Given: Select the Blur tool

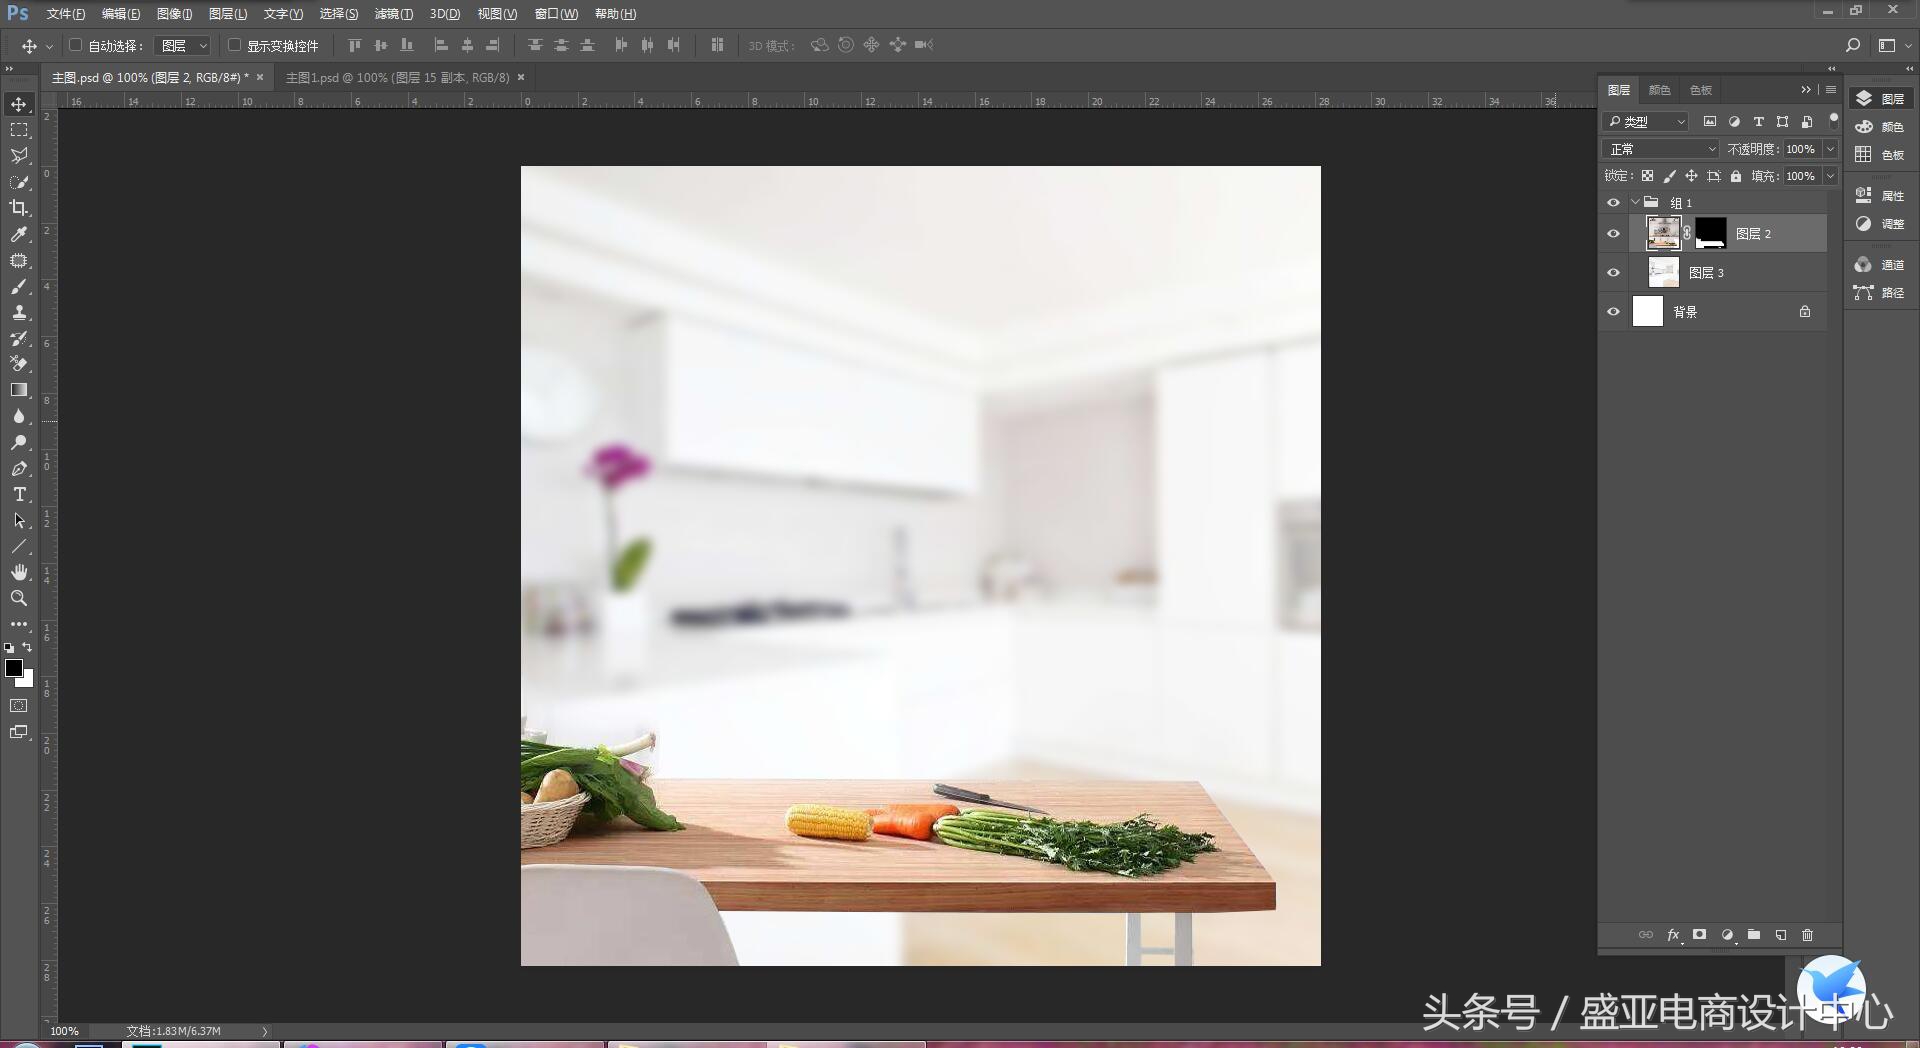Looking at the screenshot, I should 19,416.
